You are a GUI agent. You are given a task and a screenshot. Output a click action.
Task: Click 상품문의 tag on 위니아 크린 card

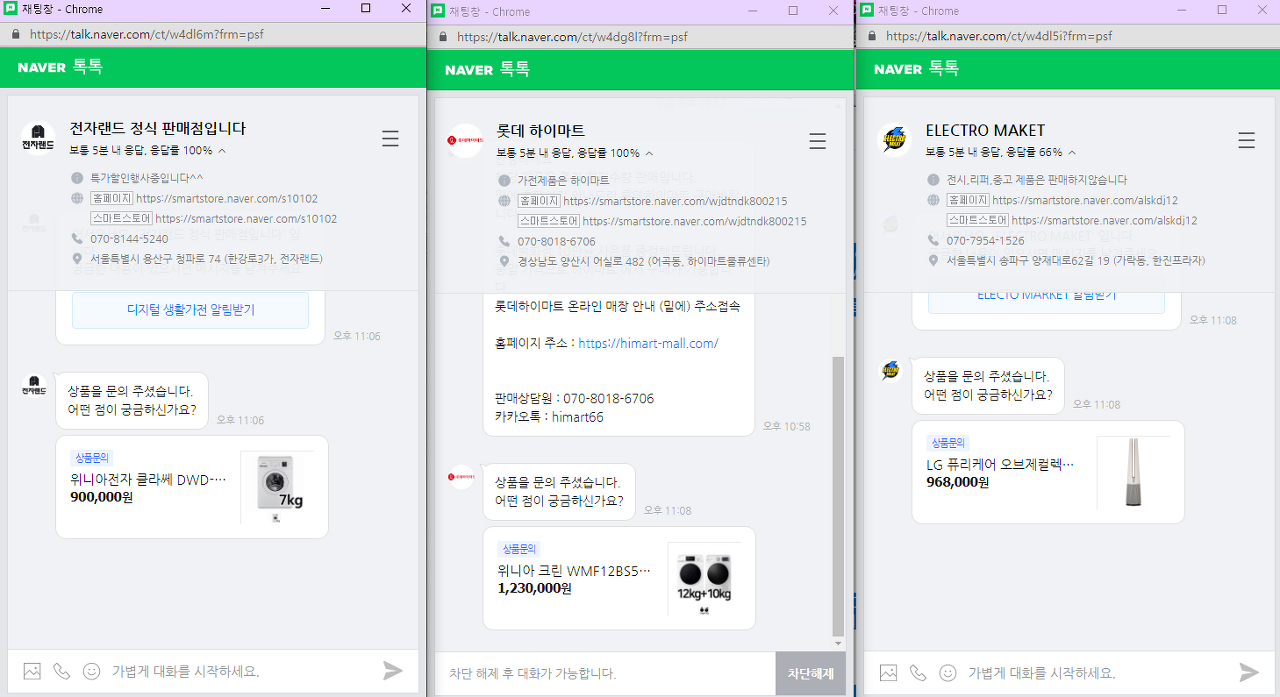coord(519,549)
